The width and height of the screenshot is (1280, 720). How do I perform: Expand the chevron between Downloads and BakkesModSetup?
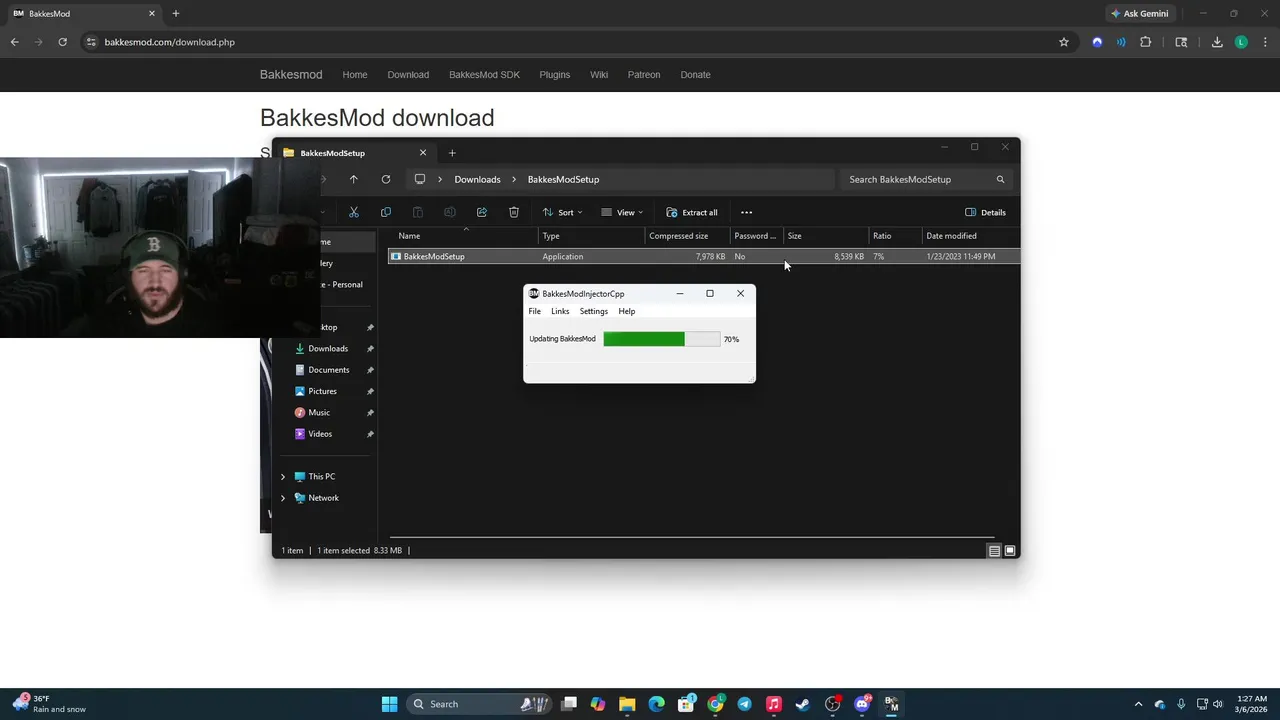pyautogui.click(x=514, y=179)
